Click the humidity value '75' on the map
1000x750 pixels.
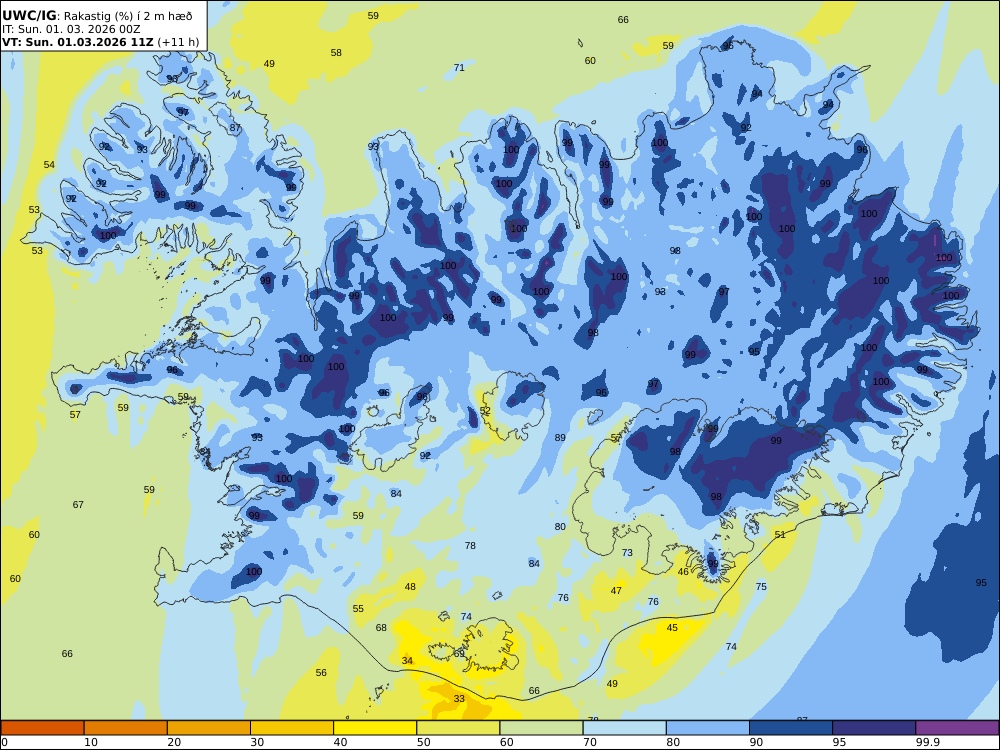[761, 587]
